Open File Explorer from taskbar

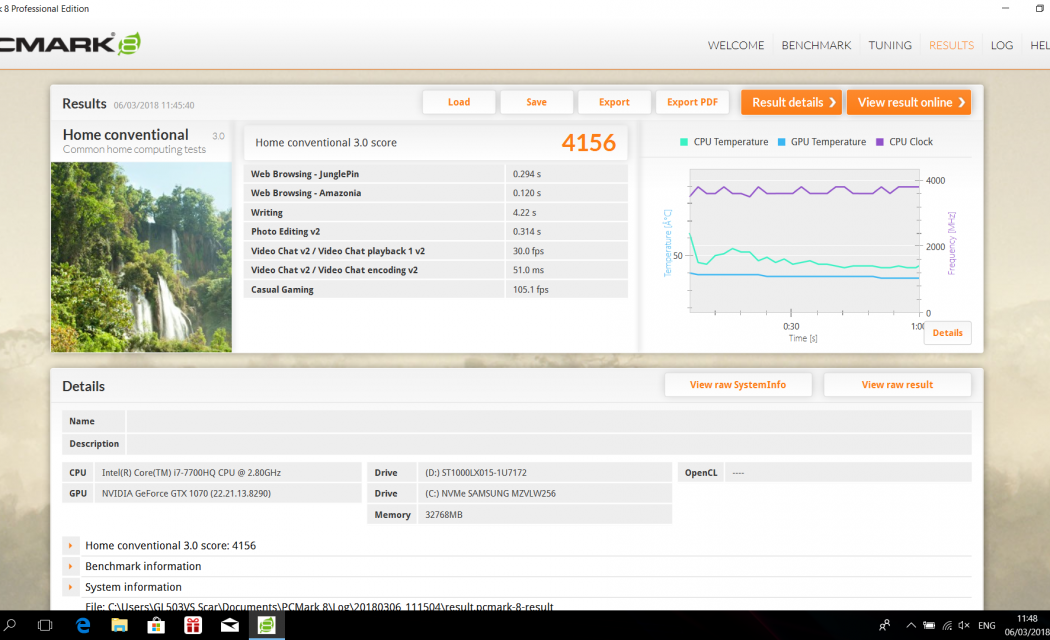[x=119, y=625]
